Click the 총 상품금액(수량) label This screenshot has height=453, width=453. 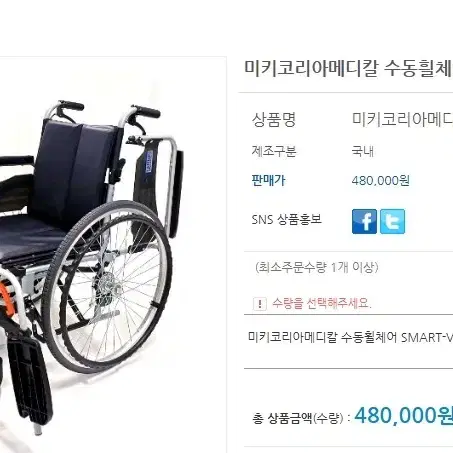[298, 418]
